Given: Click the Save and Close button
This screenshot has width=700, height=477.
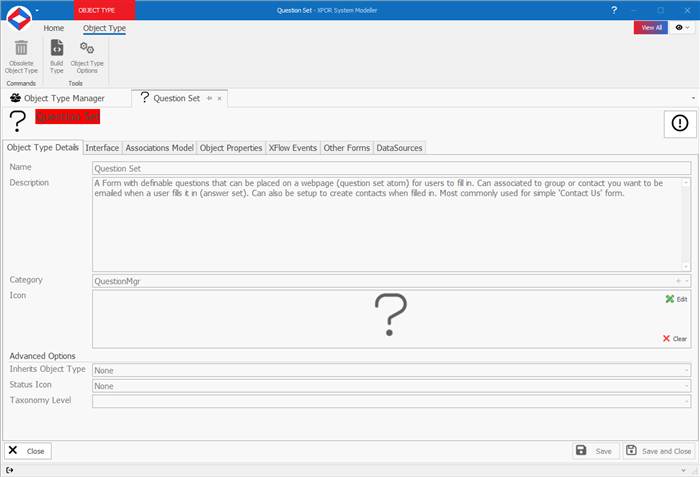Looking at the screenshot, I should [659, 451].
